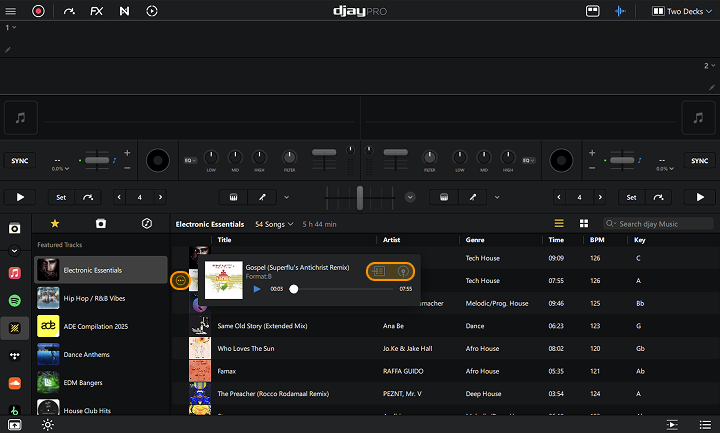Image resolution: width=720 pixels, height=433 pixels.
Task: Click left deck jump-to-cue arrow button
Action: coord(88,197)
